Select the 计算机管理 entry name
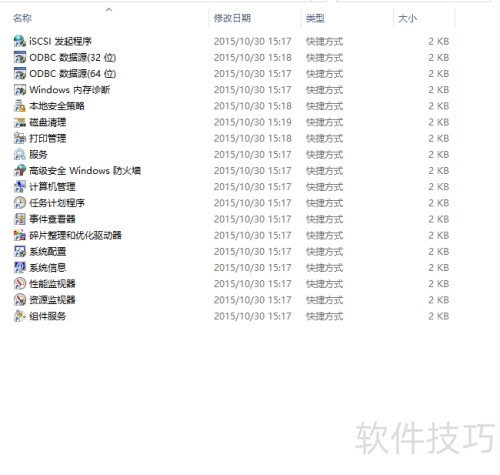 coord(52,187)
